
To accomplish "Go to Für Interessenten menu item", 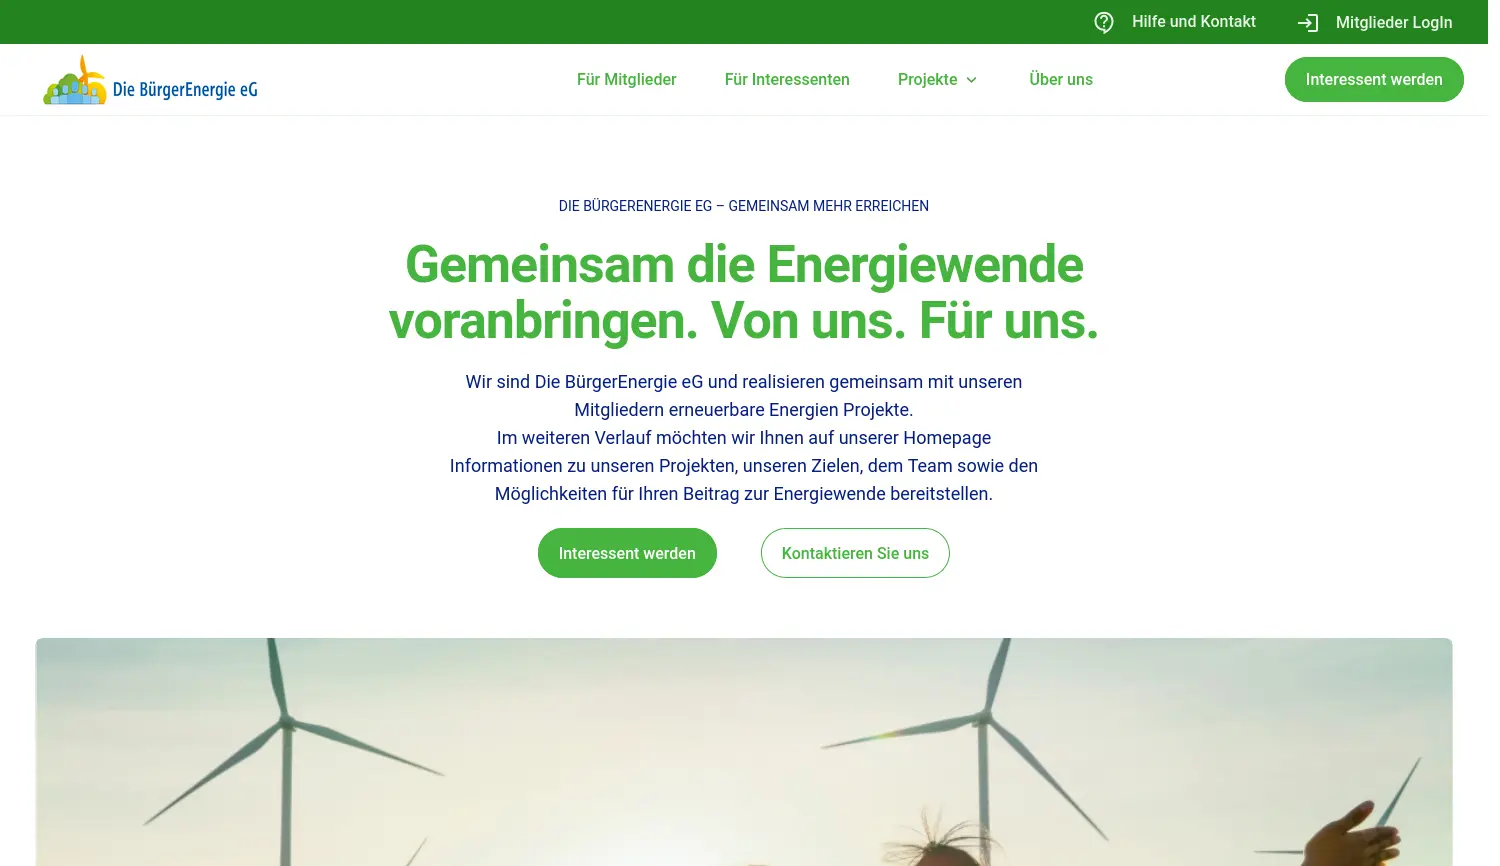I will (x=787, y=80).
